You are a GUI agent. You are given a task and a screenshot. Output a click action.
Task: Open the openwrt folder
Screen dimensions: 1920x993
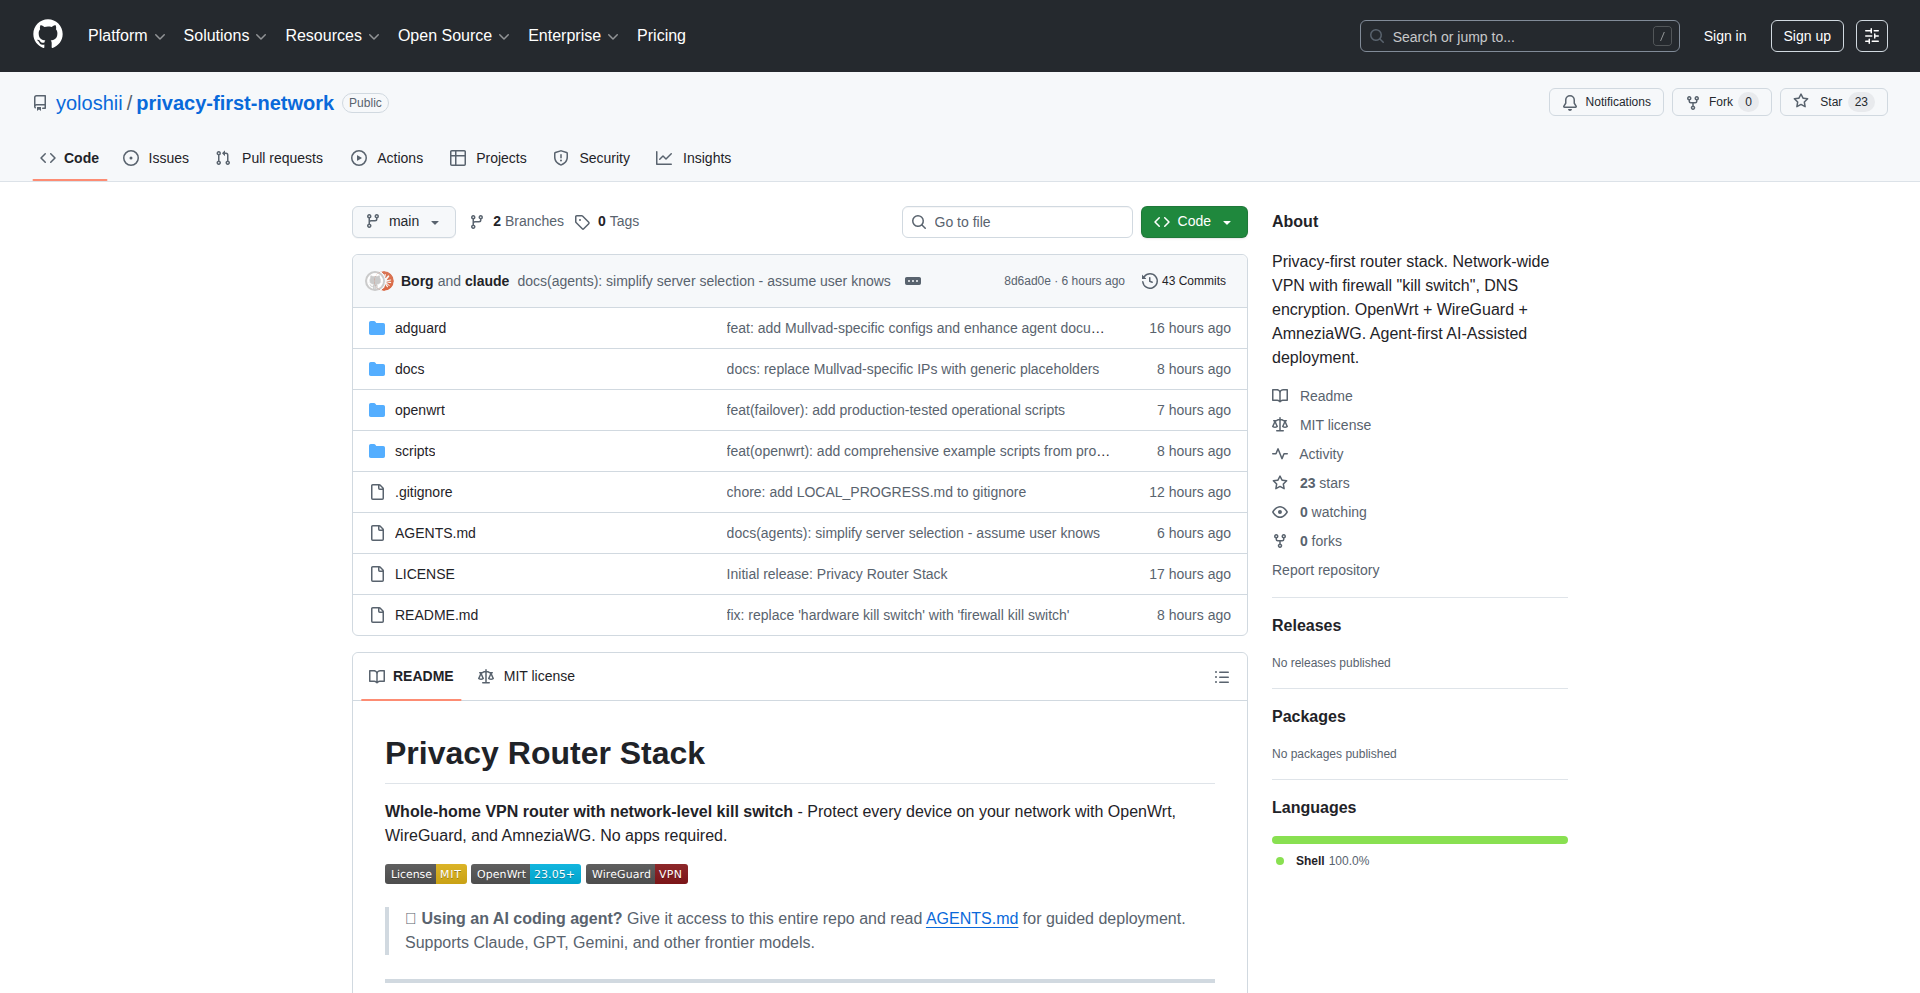420,410
